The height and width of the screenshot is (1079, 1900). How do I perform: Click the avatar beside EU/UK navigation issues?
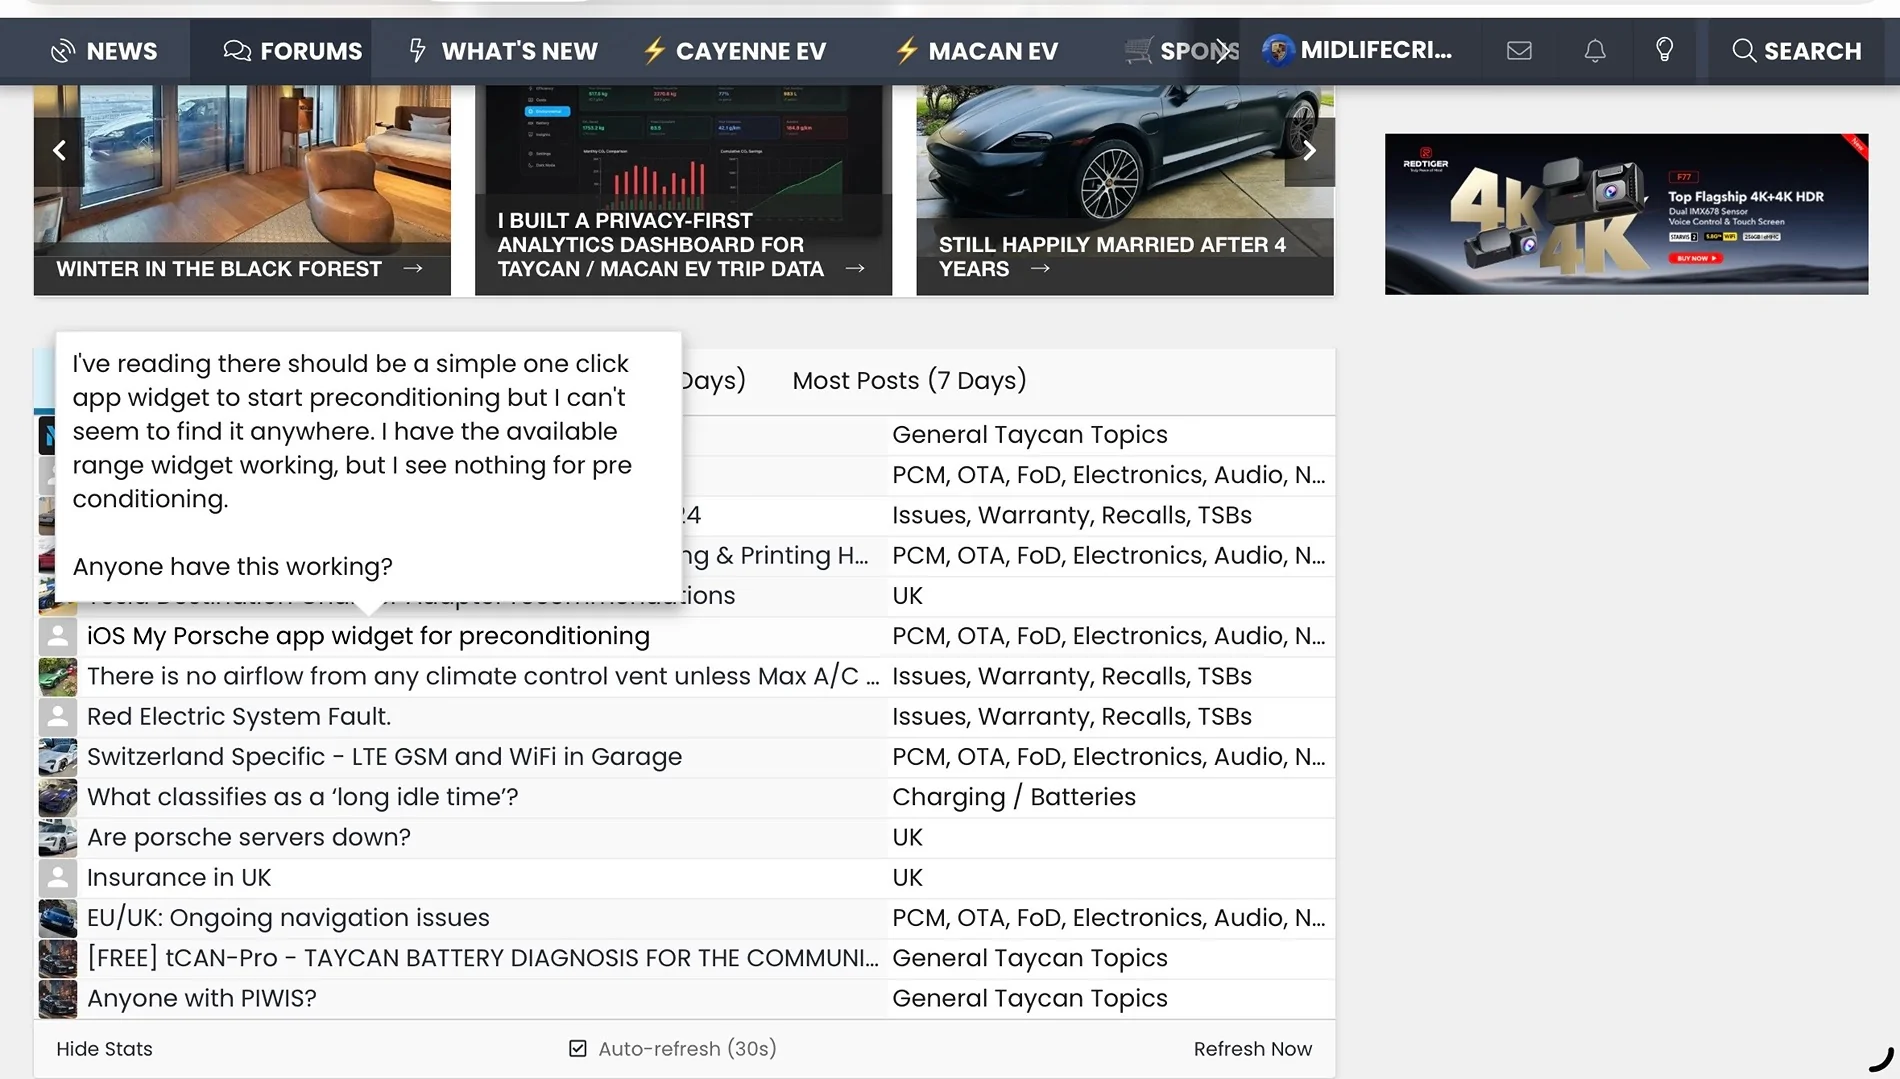pyautogui.click(x=58, y=918)
